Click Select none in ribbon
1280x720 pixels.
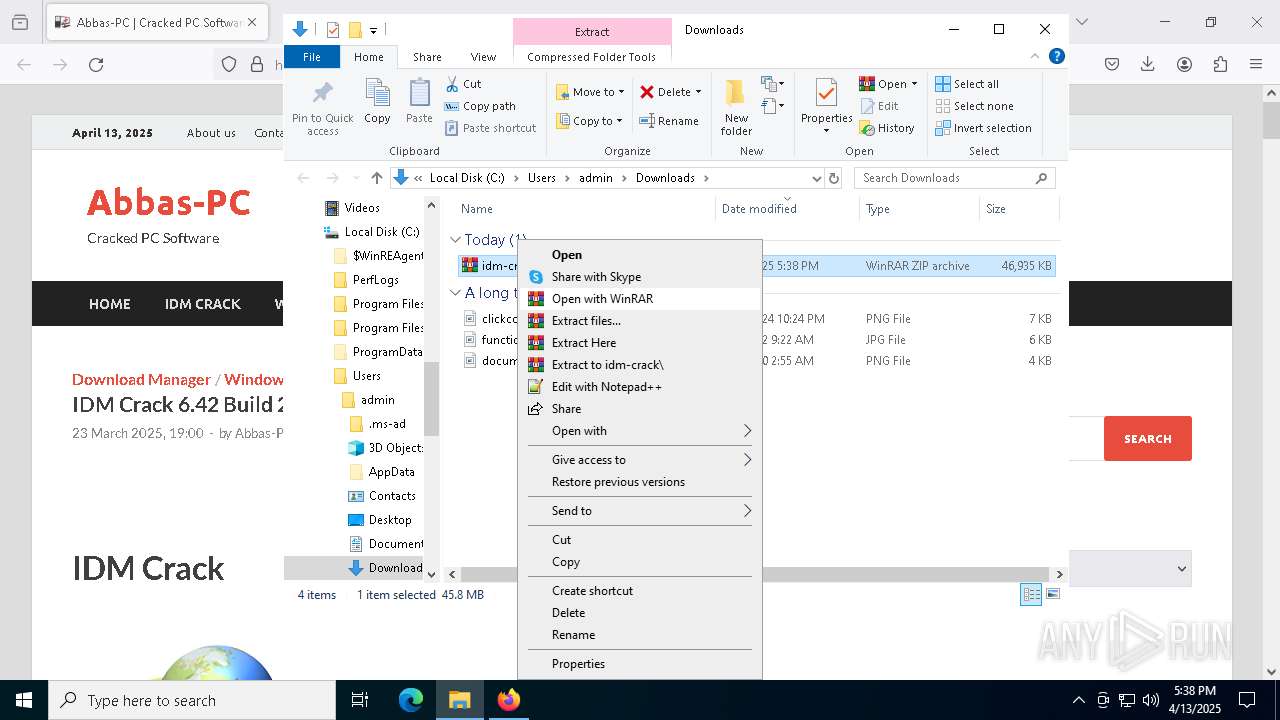pos(974,106)
